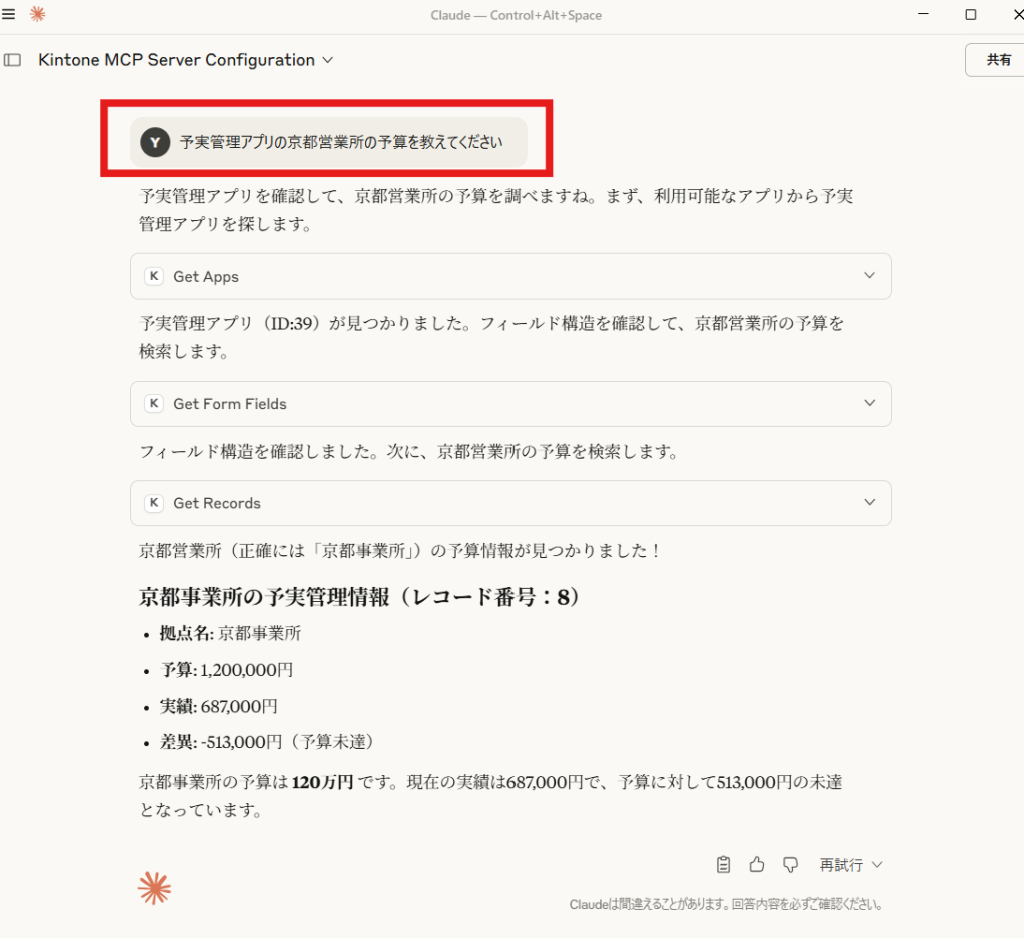Open the 再試行 retry dropdown

tap(851, 865)
